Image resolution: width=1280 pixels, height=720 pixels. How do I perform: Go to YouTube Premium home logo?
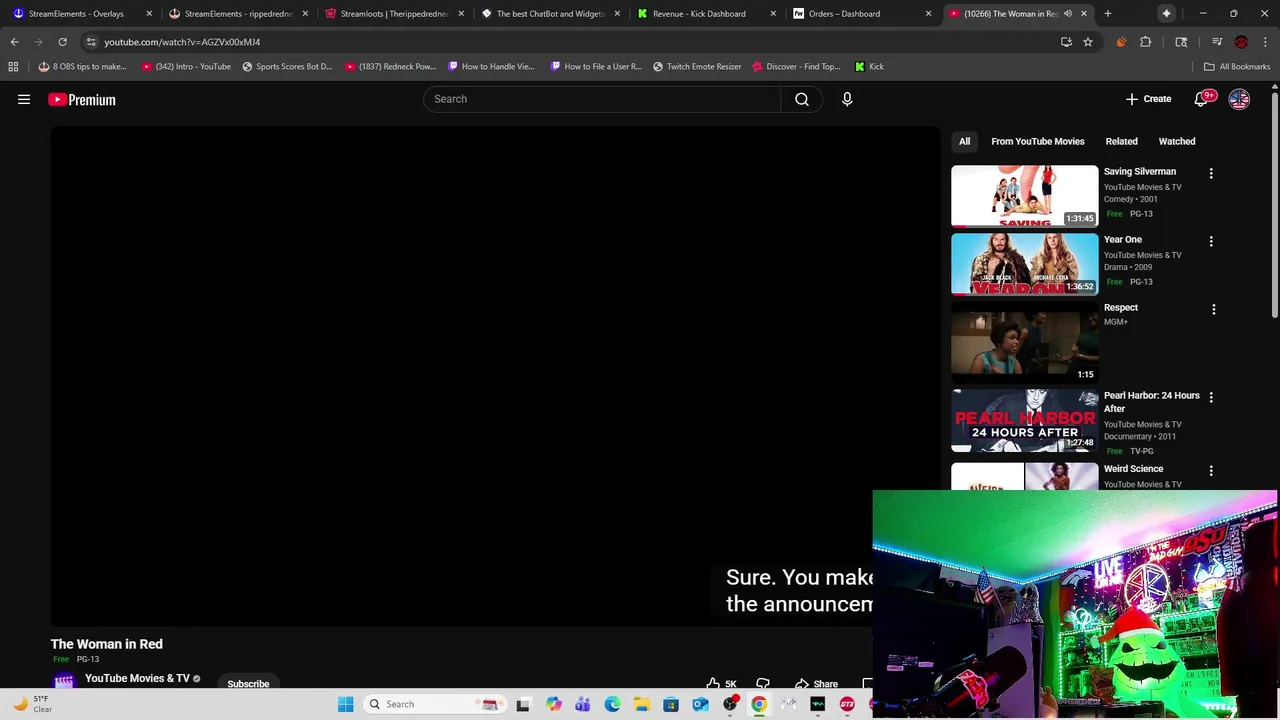click(82, 99)
